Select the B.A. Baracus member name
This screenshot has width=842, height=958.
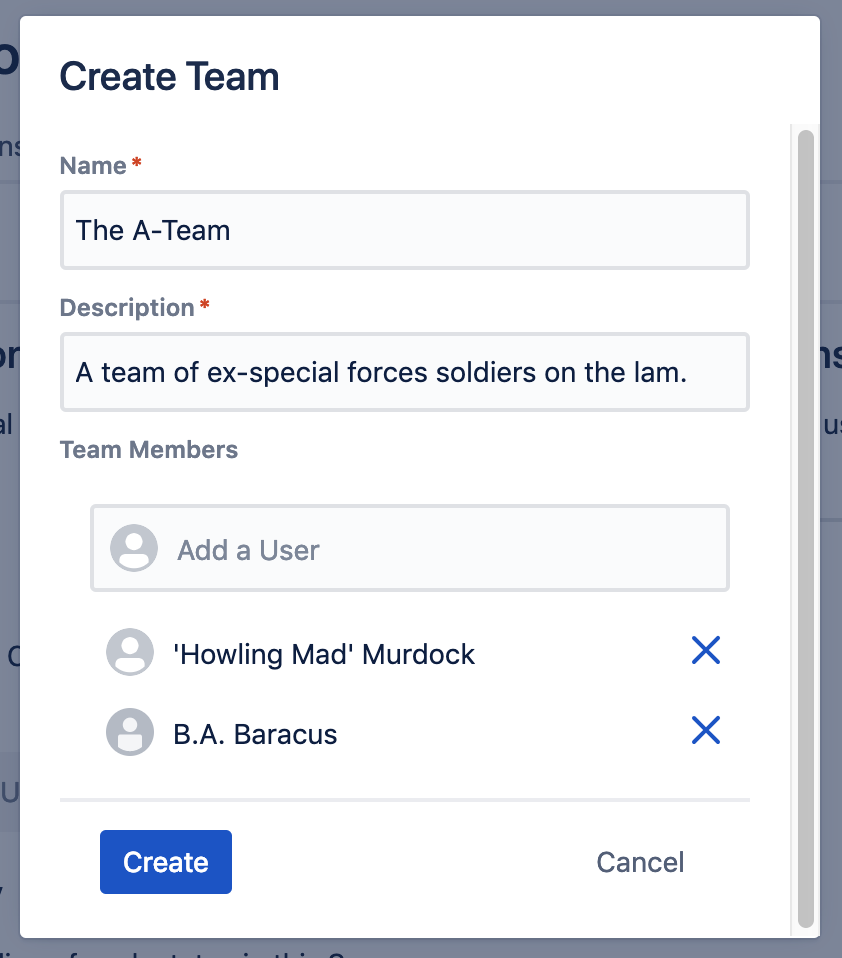coord(255,734)
